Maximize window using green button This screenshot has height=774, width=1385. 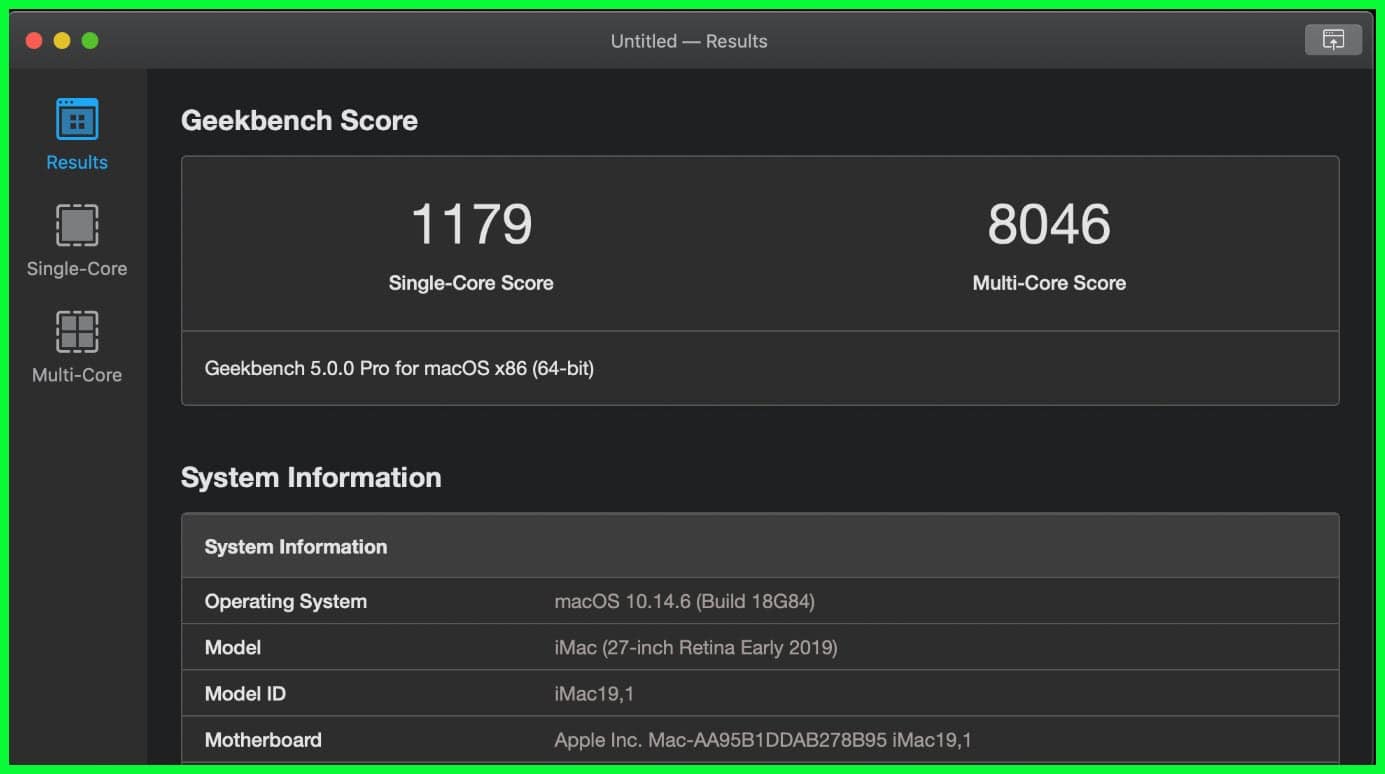coord(90,41)
